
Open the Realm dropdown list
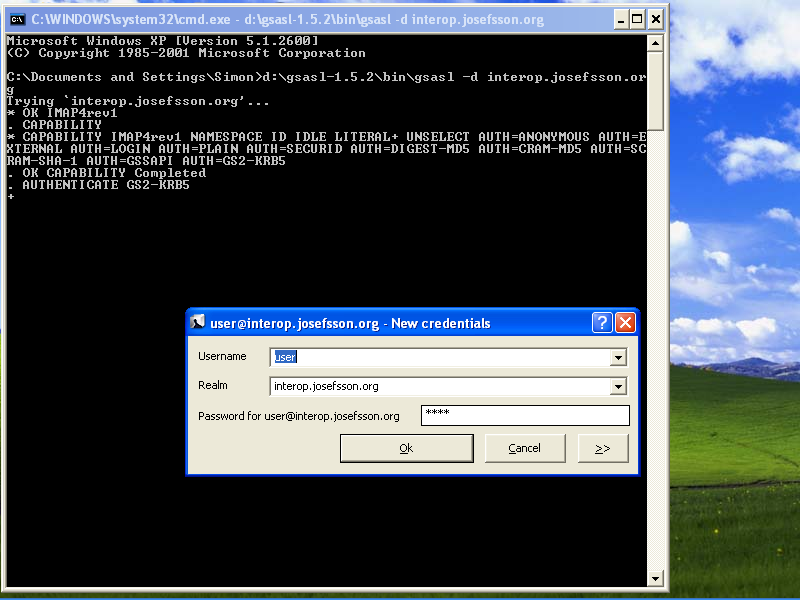click(x=620, y=386)
